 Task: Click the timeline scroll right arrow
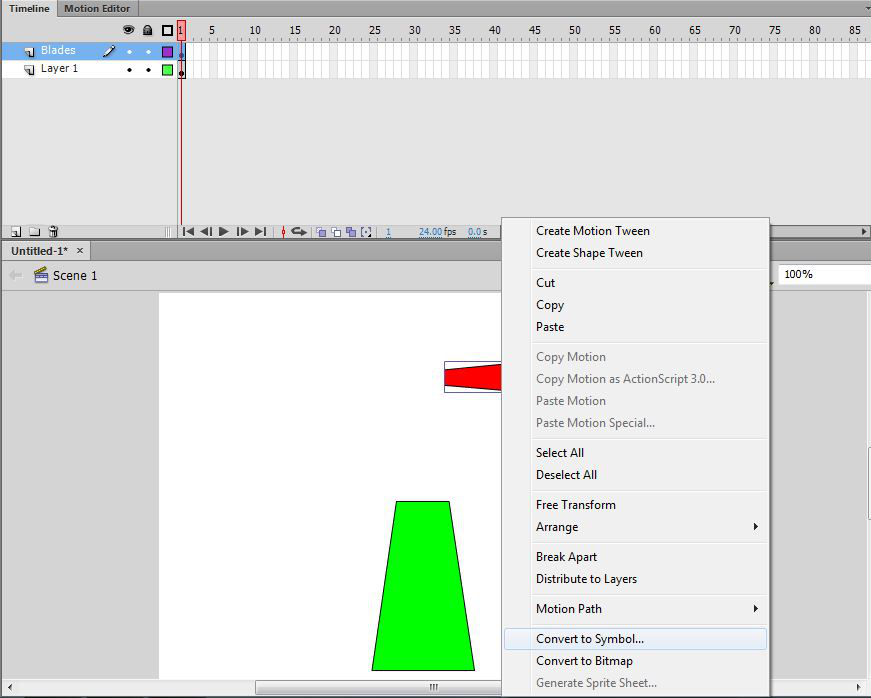[x=864, y=232]
